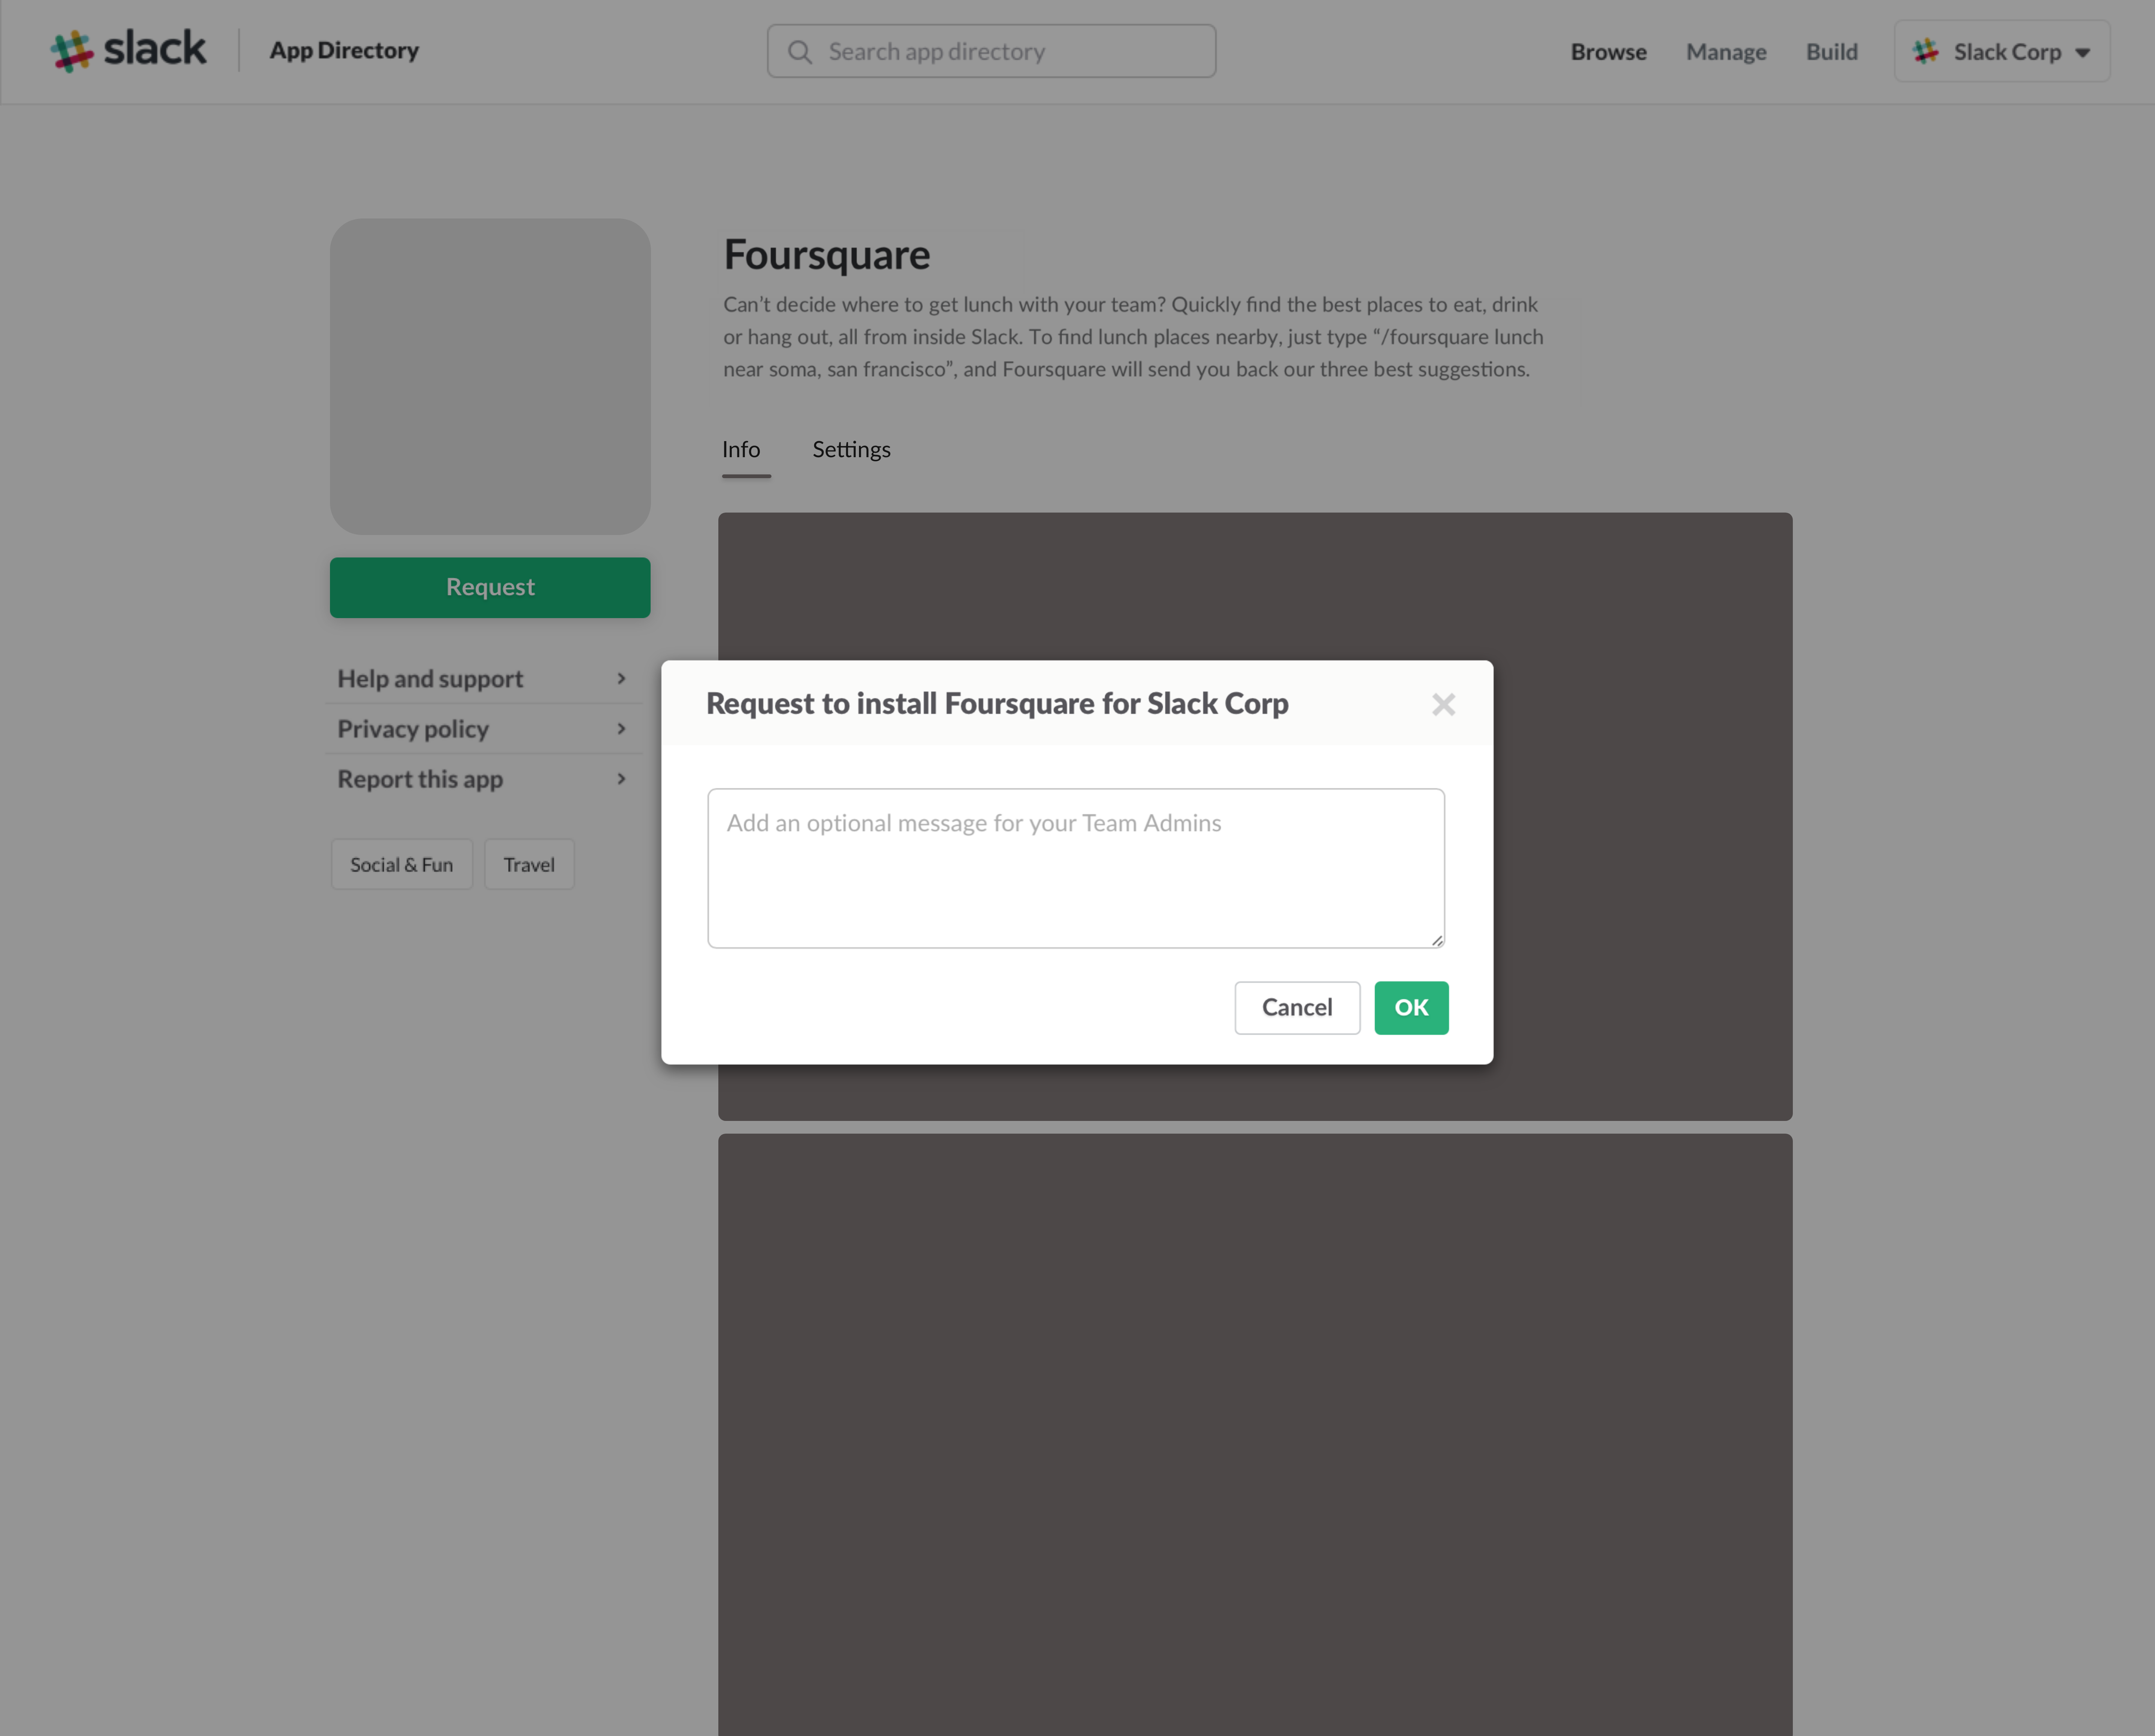
Task: Confirm the request with OK button
Action: point(1411,1008)
